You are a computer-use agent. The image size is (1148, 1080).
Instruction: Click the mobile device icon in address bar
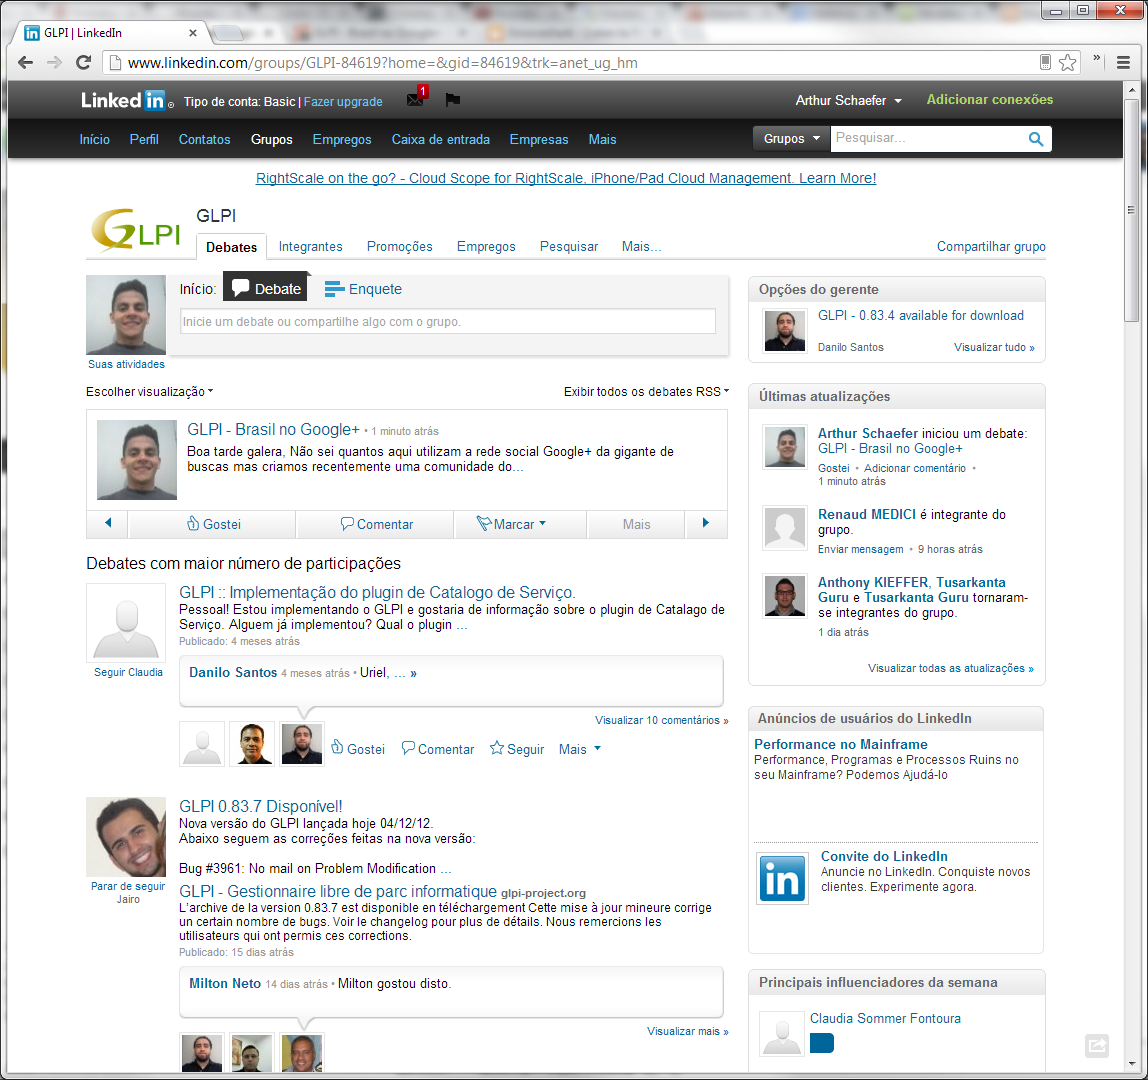tap(1046, 62)
